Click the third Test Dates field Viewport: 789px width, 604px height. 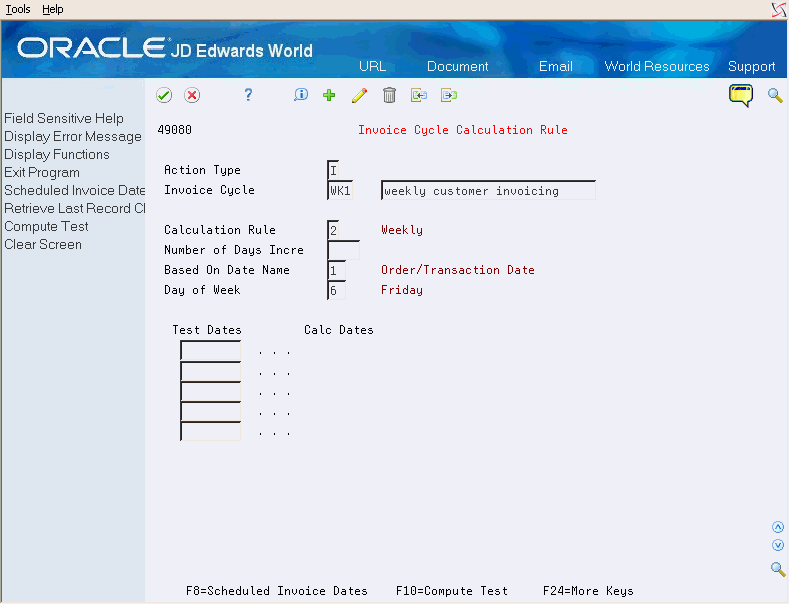[x=210, y=392]
